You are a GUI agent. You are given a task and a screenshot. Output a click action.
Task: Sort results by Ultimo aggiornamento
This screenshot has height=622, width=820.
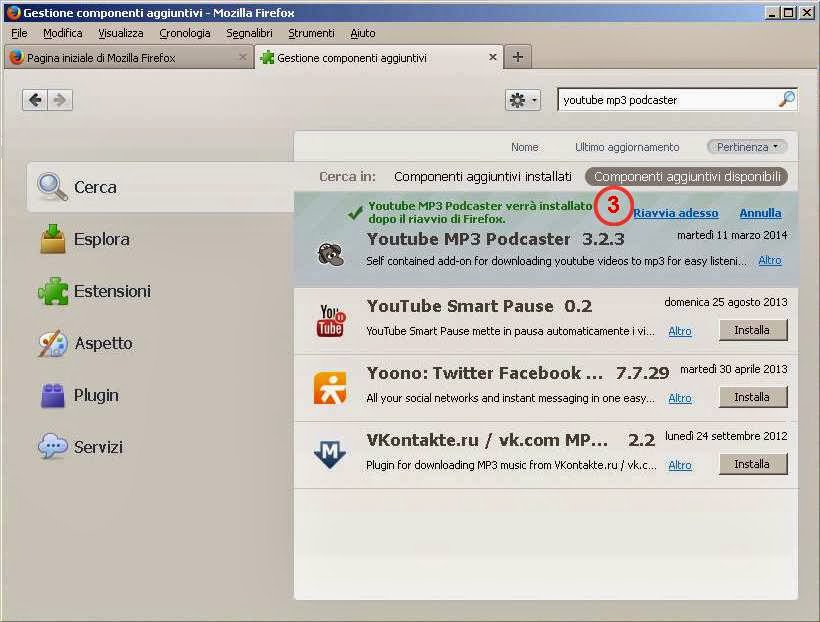point(627,147)
